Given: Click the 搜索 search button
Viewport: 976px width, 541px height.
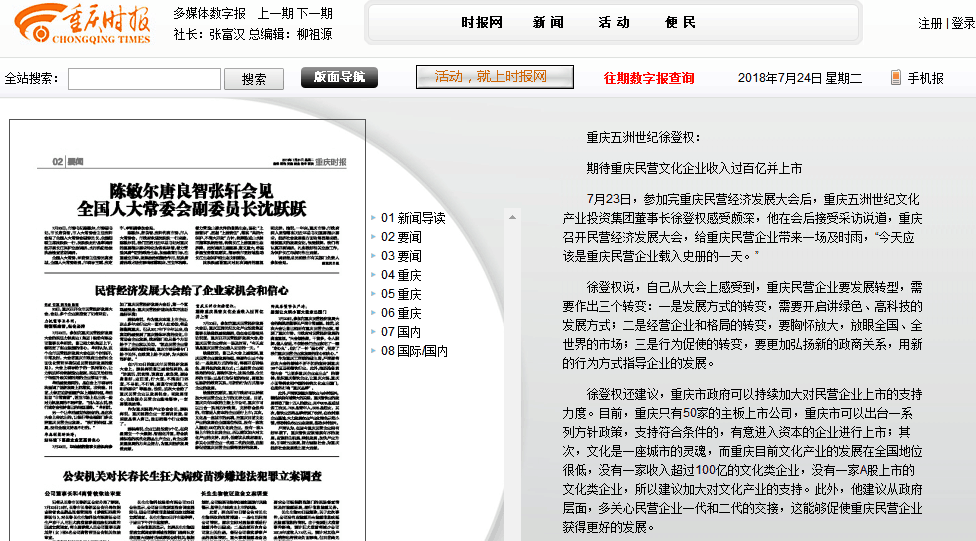Looking at the screenshot, I should click(254, 79).
